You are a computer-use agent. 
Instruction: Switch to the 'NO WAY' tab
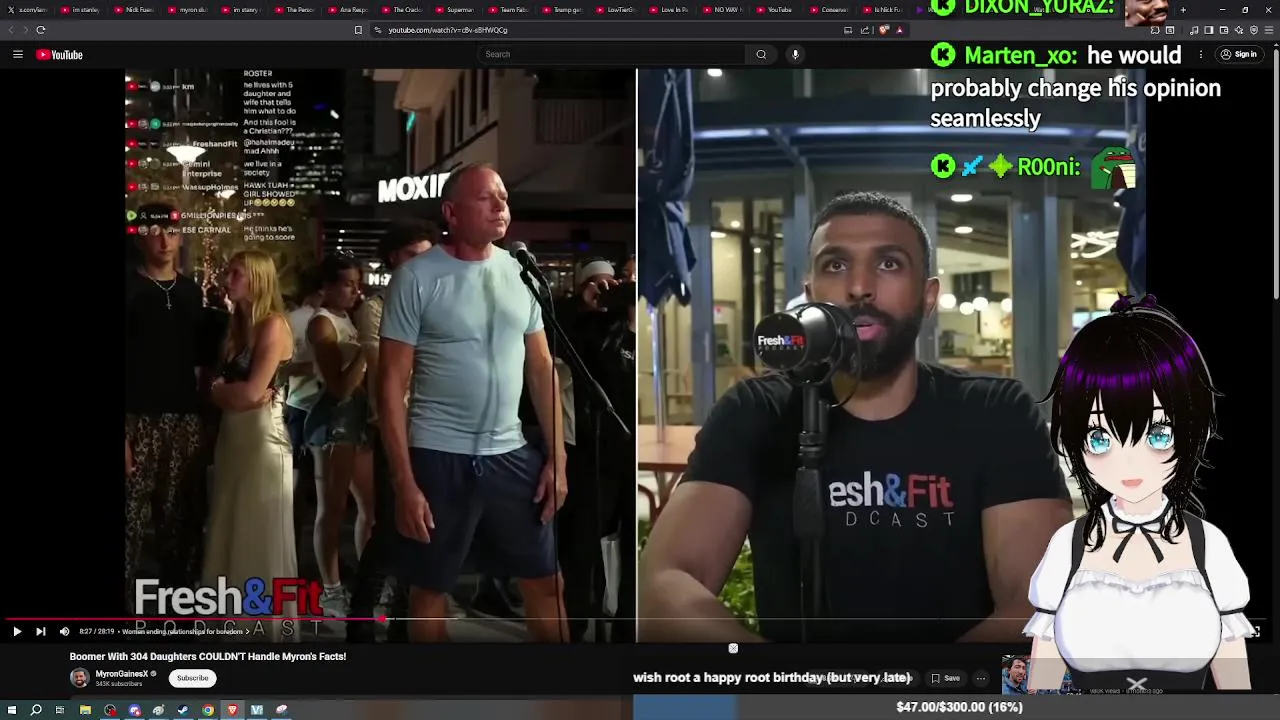pos(722,10)
